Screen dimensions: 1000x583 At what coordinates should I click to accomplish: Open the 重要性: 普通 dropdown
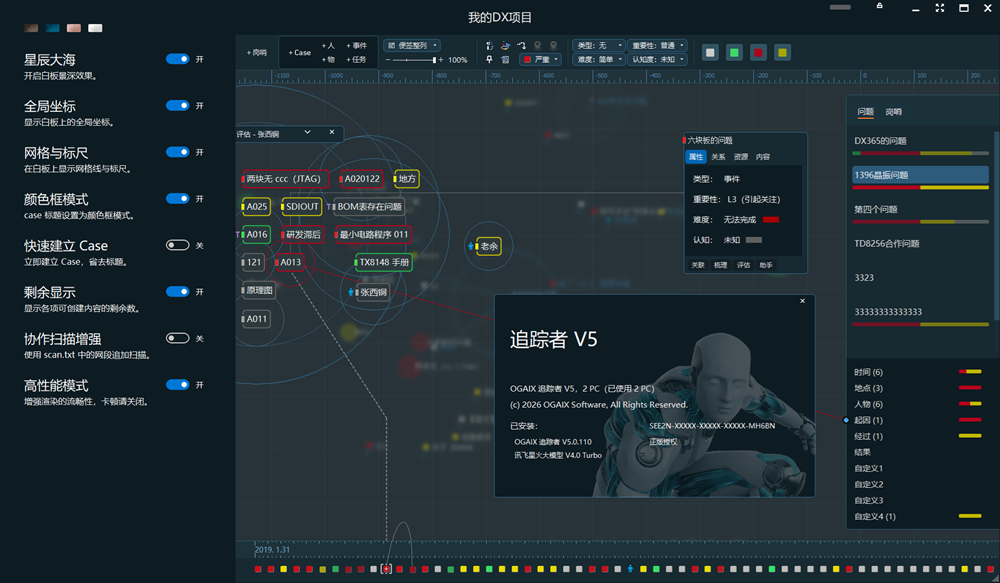tap(657, 45)
